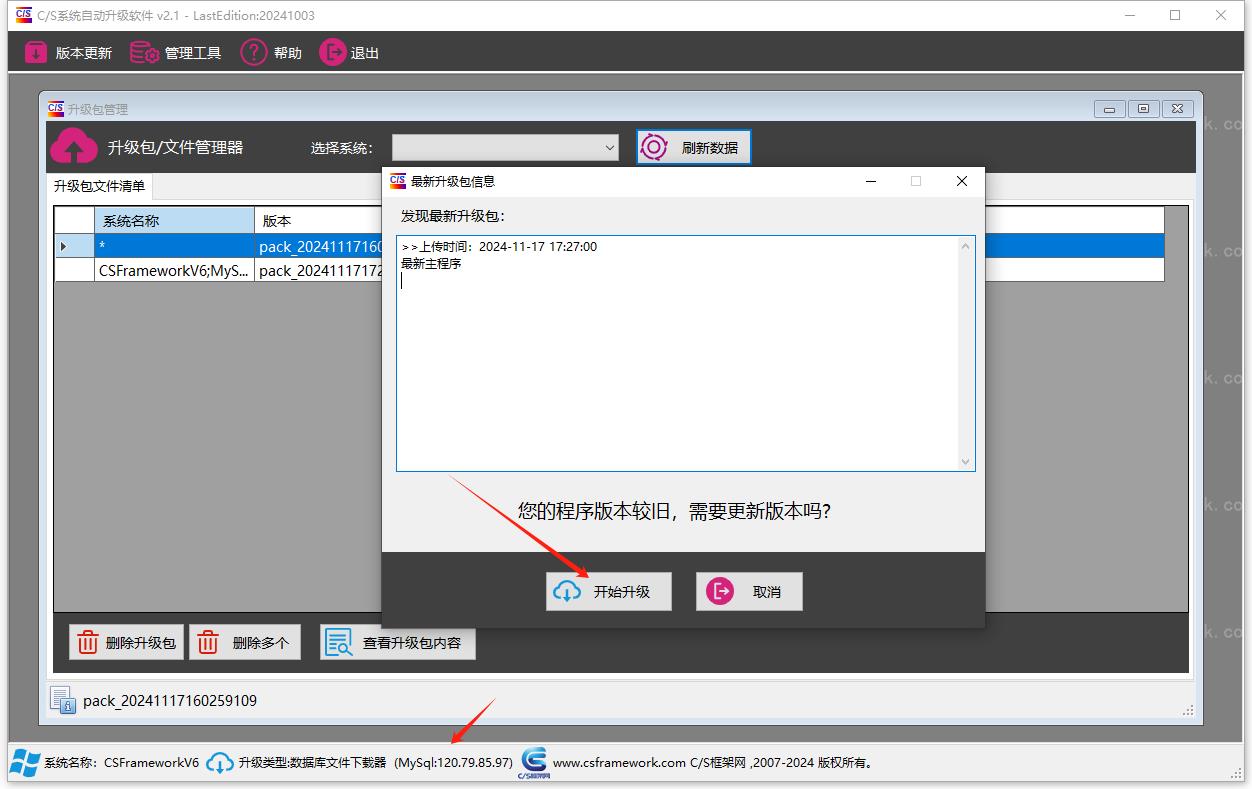Image resolution: width=1252 pixels, height=789 pixels.
Task: Close the 最新升级包信息 dialog
Action: click(961, 181)
